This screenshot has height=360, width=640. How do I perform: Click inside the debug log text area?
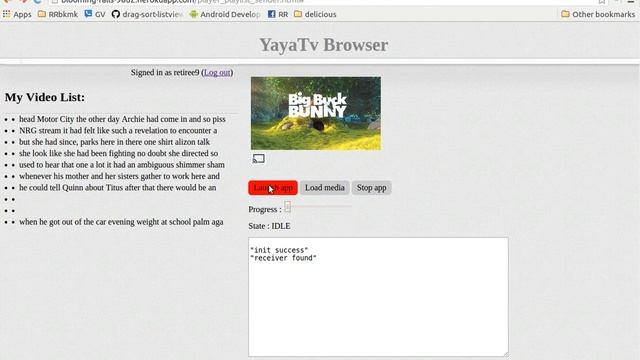378,297
